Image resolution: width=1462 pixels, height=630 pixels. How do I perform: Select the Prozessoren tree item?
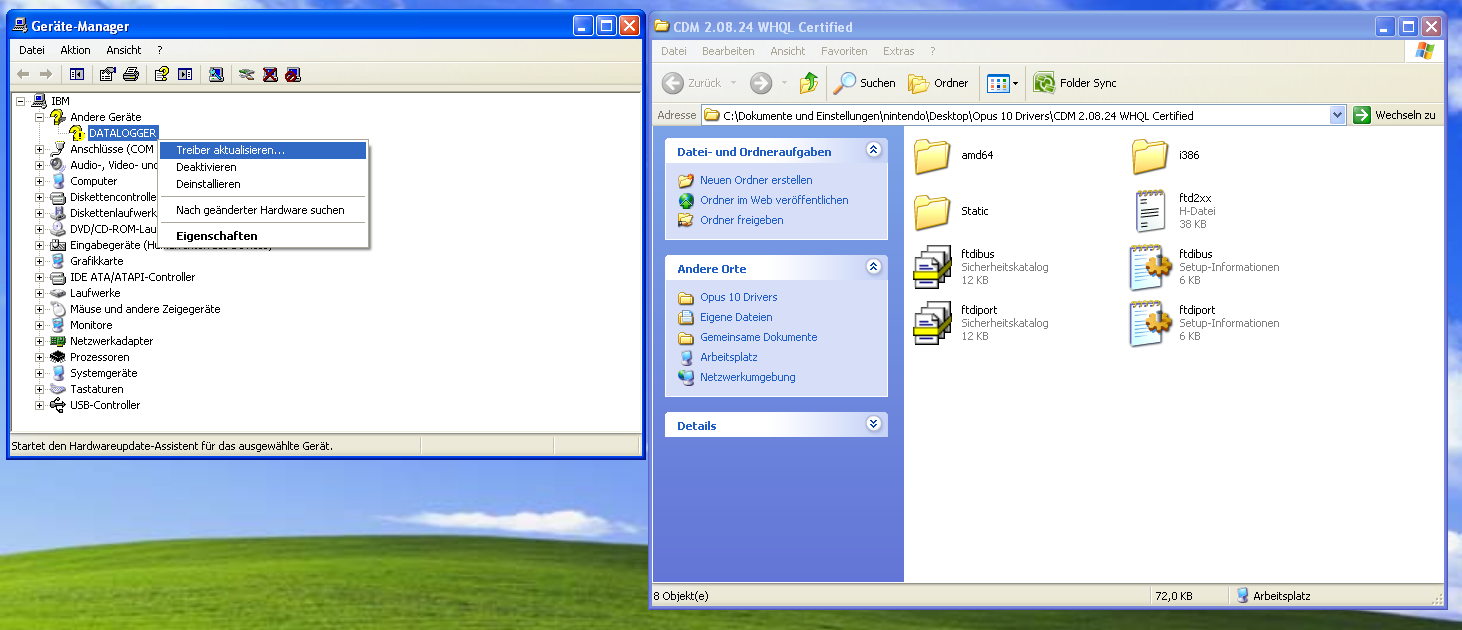tap(99, 357)
